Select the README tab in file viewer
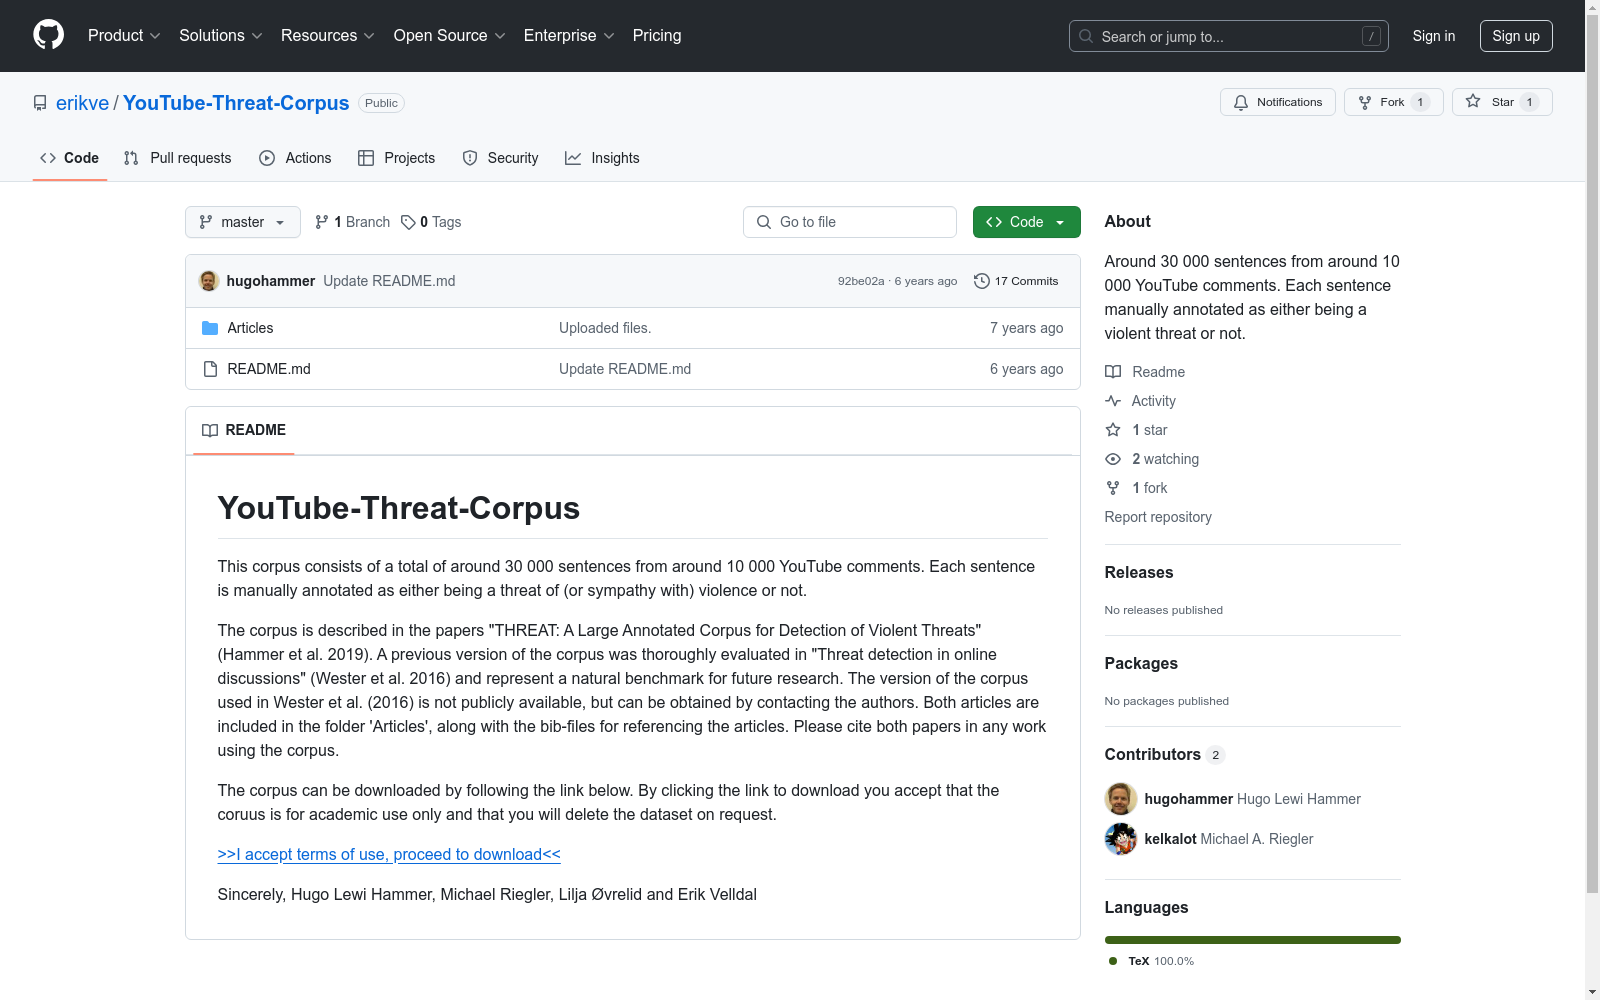 coord(244,430)
